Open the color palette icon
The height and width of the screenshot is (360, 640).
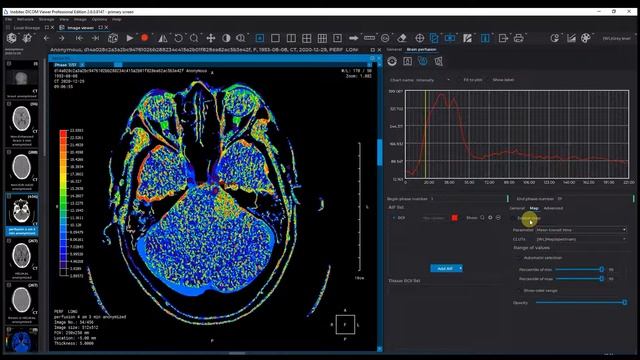coord(586,38)
